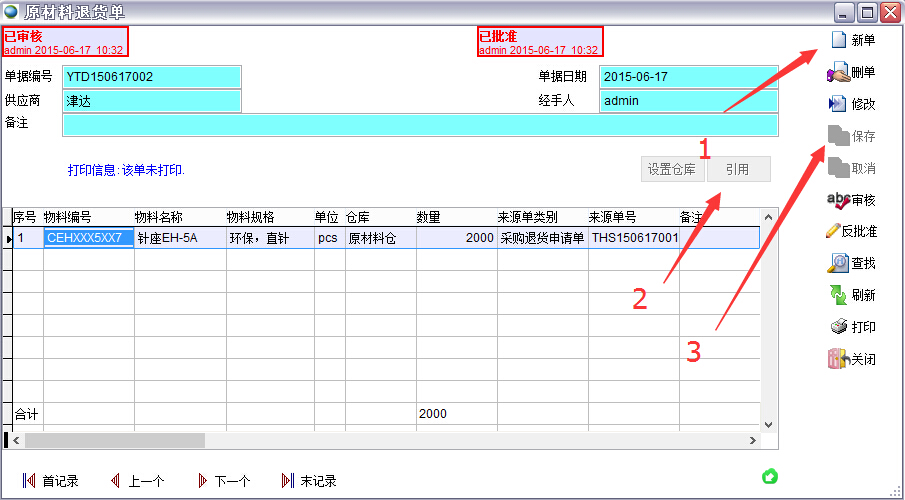The height and width of the screenshot is (500, 905).
Task: Click the table's horizontal scrollbar thumb
Action: [x=114, y=440]
